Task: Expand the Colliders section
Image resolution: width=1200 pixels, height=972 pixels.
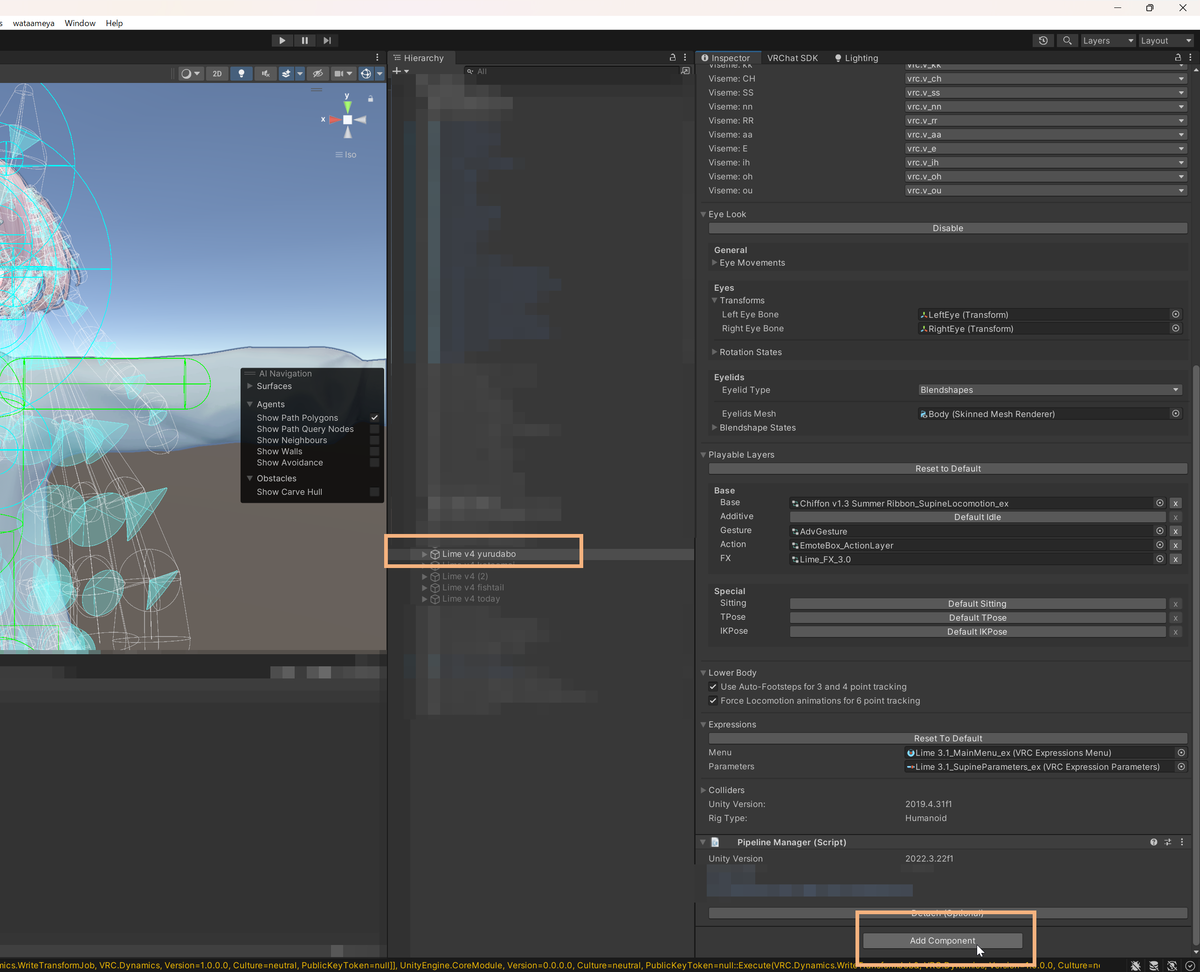Action: 704,790
